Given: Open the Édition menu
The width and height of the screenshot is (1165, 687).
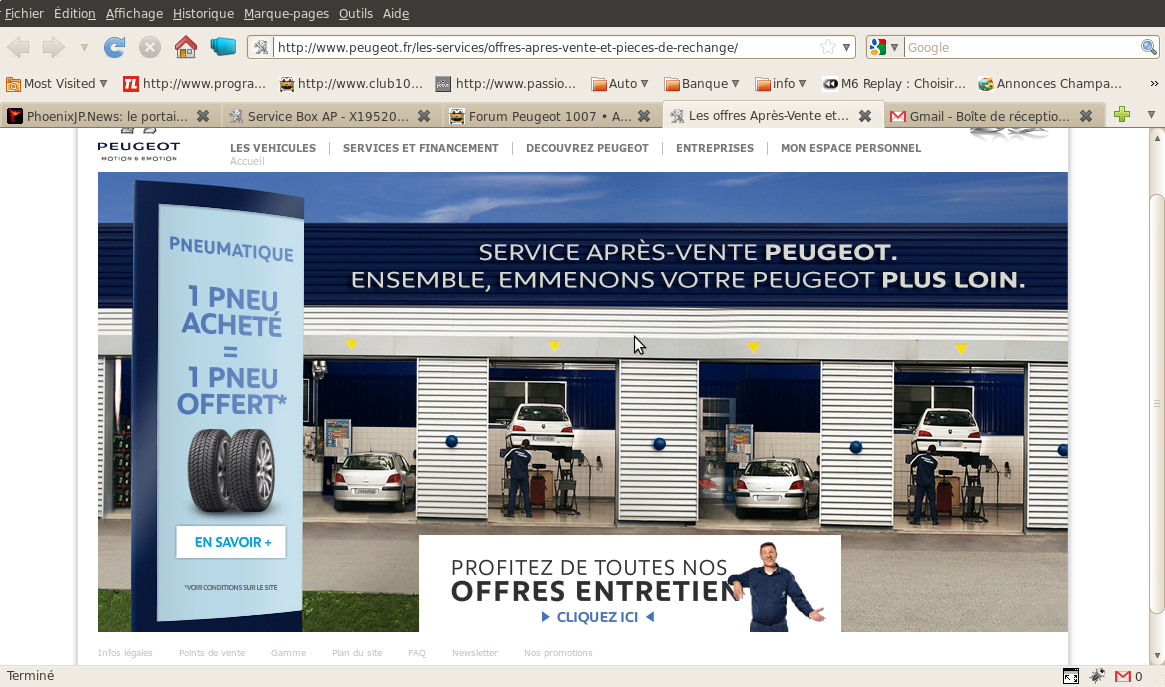Looking at the screenshot, I should point(74,13).
